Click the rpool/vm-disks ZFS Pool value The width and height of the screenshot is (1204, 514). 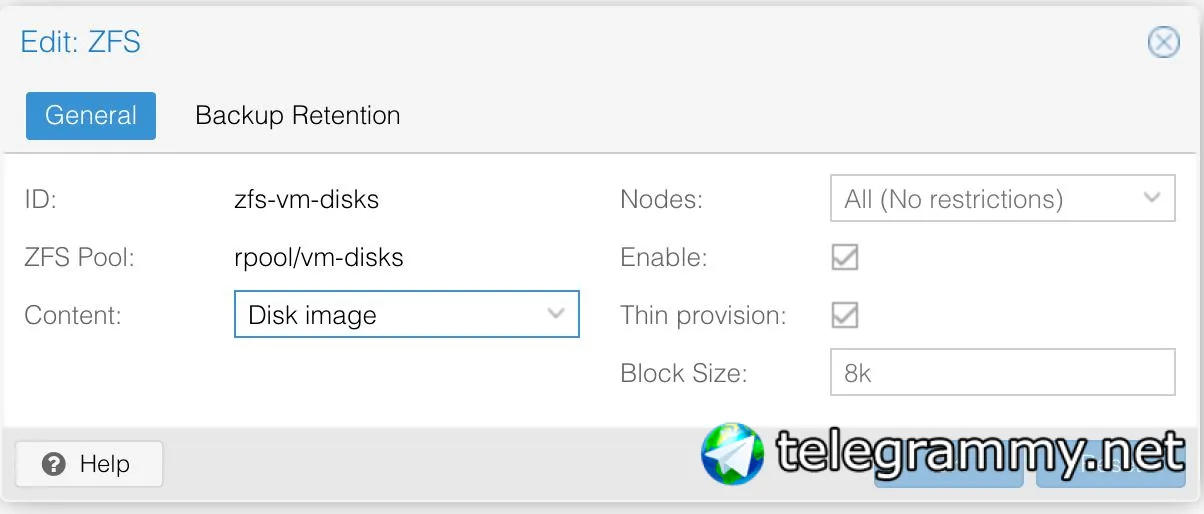pyautogui.click(x=318, y=257)
